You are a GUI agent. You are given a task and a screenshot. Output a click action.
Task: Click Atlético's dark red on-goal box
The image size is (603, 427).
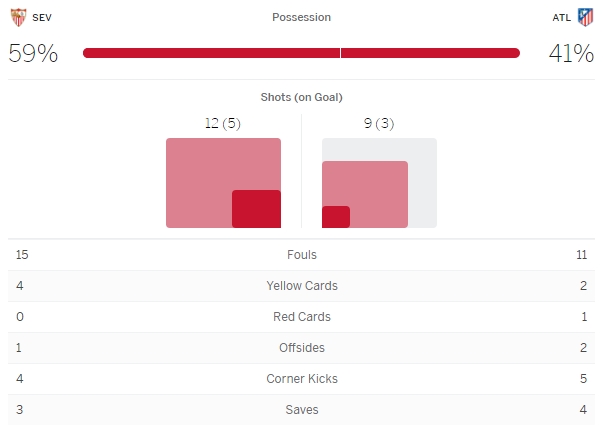coord(336,217)
